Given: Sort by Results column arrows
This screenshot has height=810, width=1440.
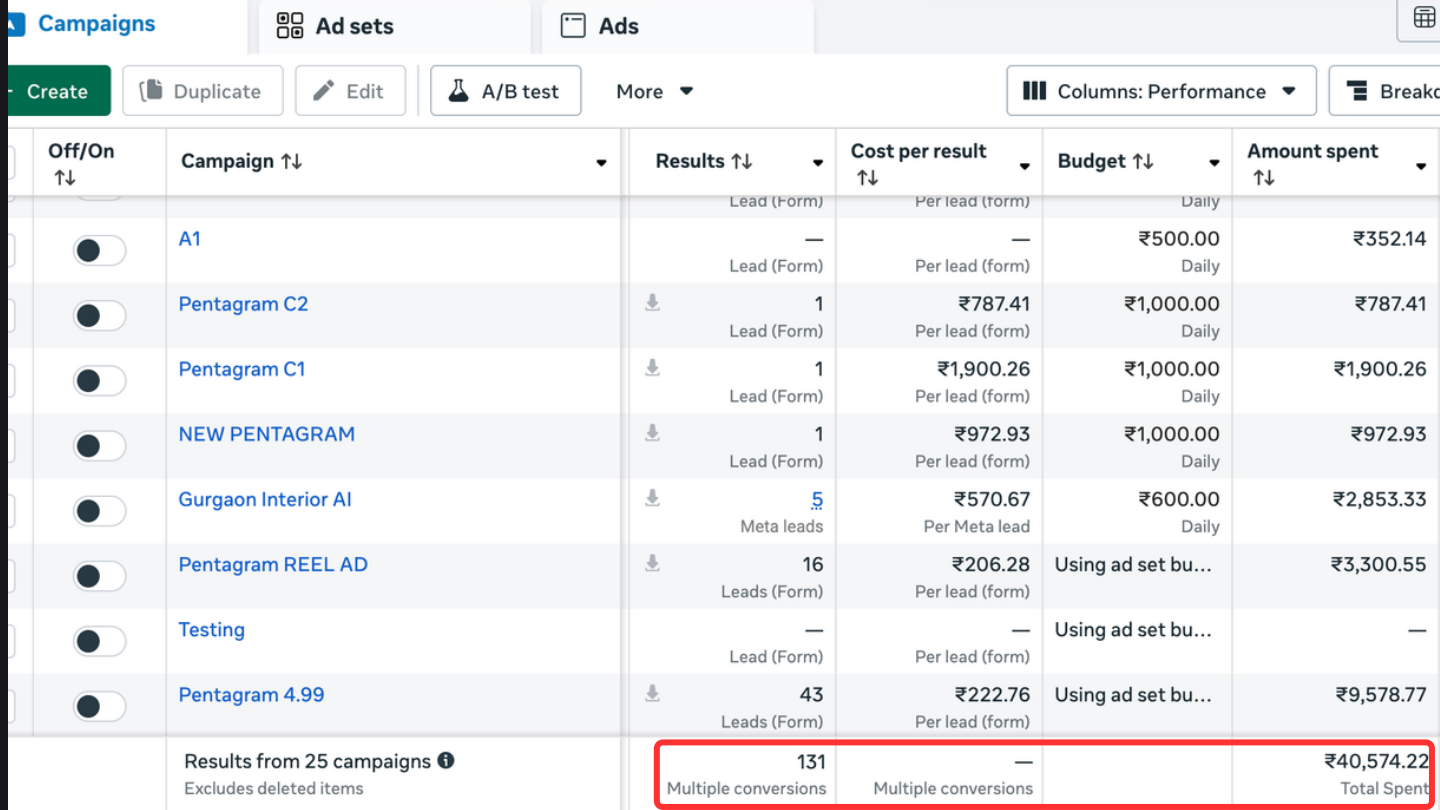Looking at the screenshot, I should click(x=742, y=161).
